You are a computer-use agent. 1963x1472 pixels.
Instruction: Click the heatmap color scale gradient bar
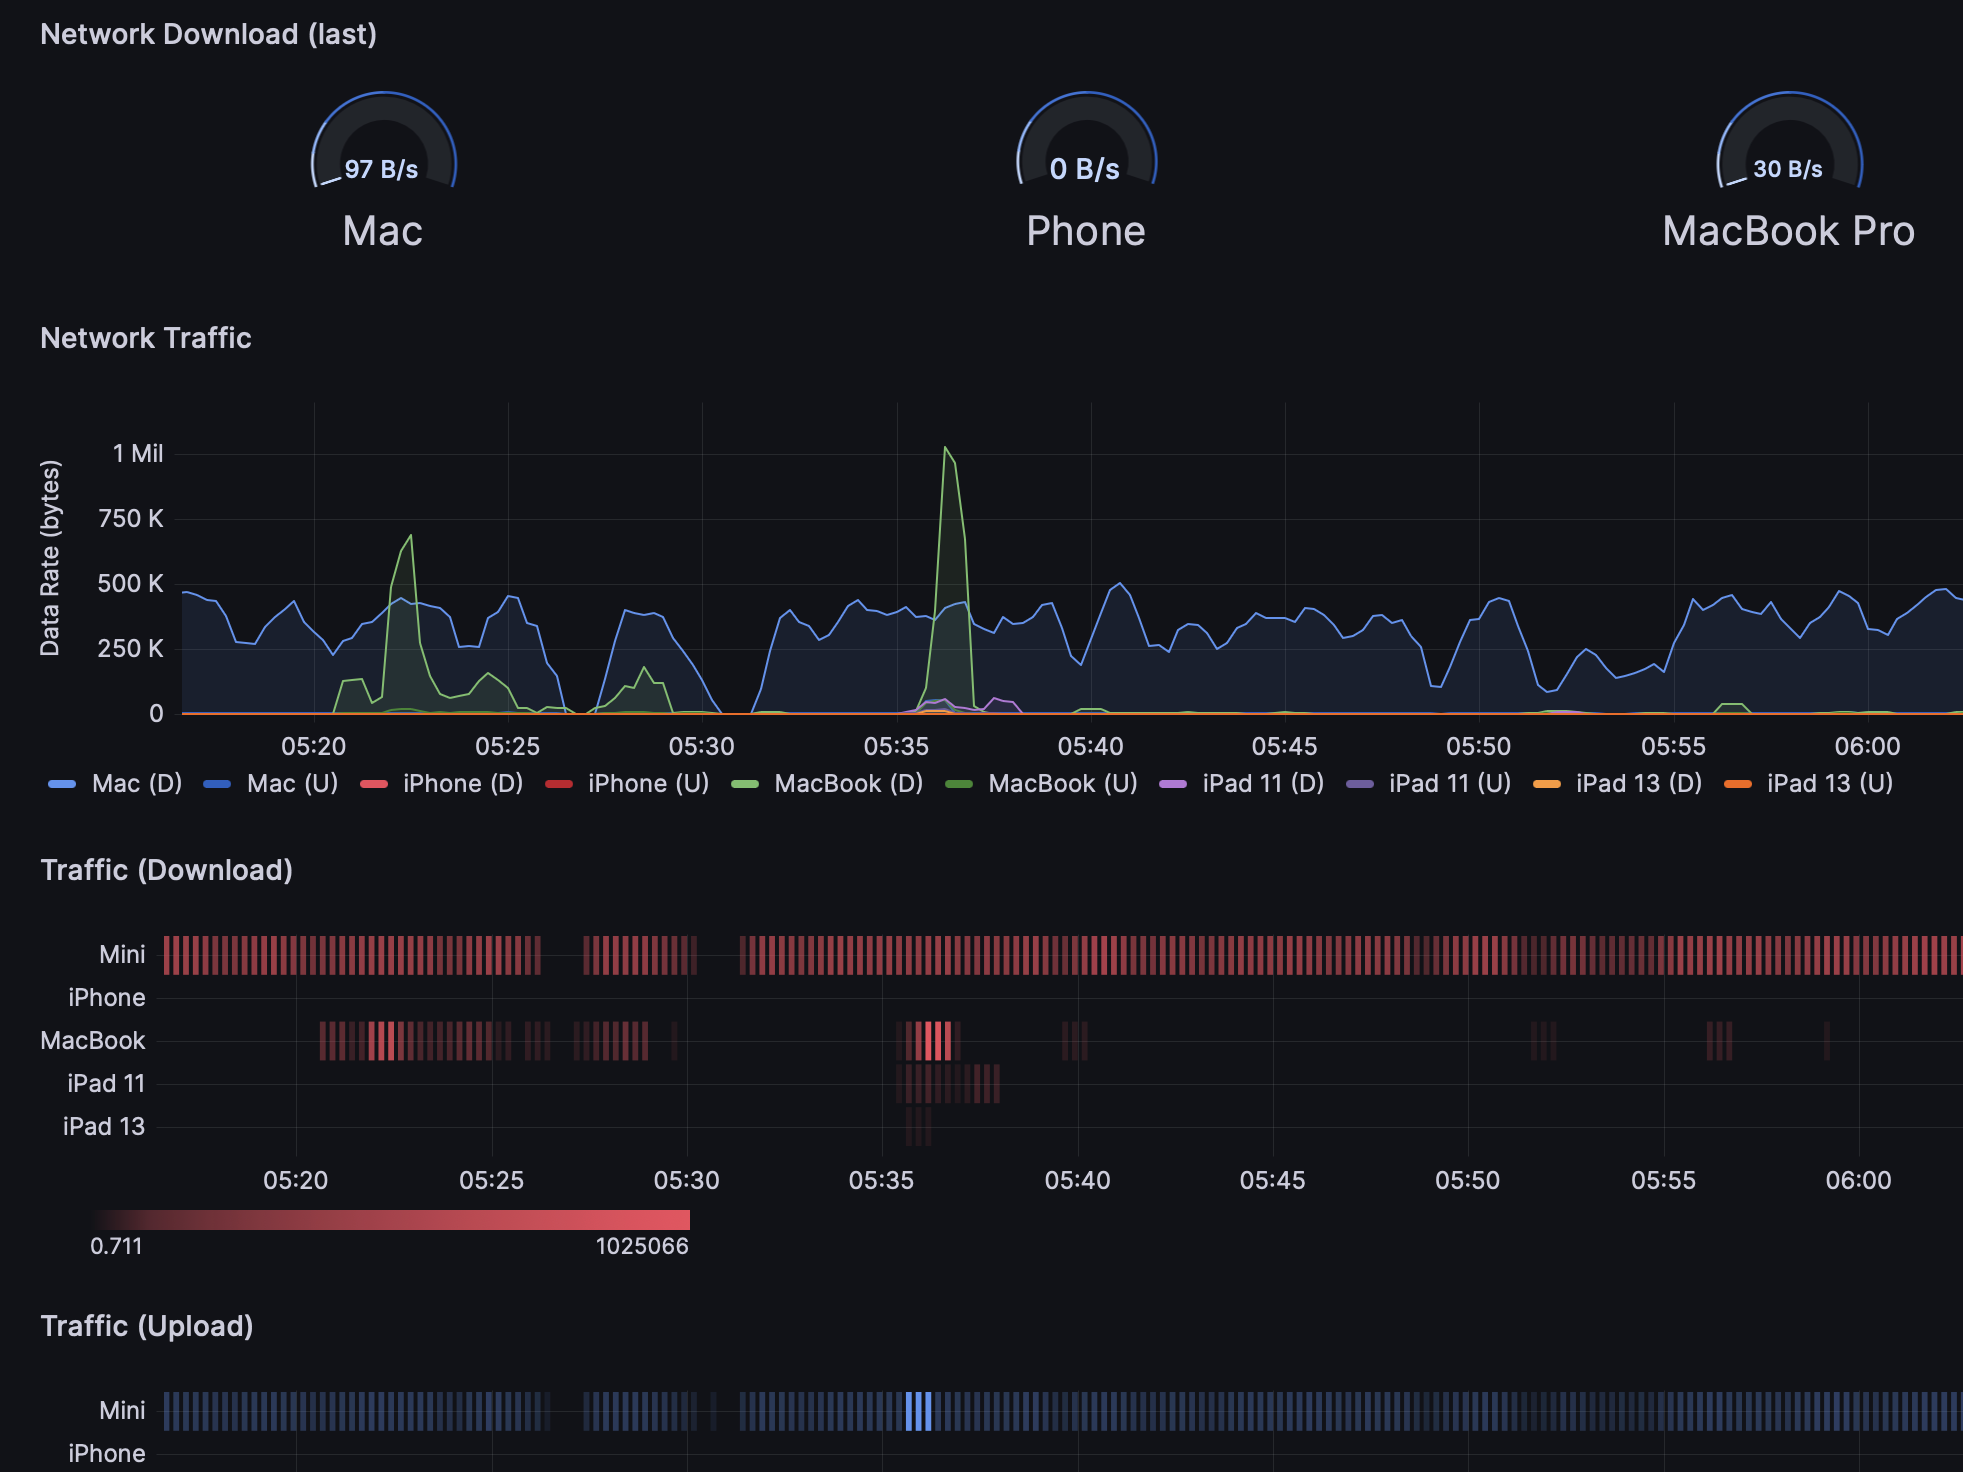coord(392,1218)
